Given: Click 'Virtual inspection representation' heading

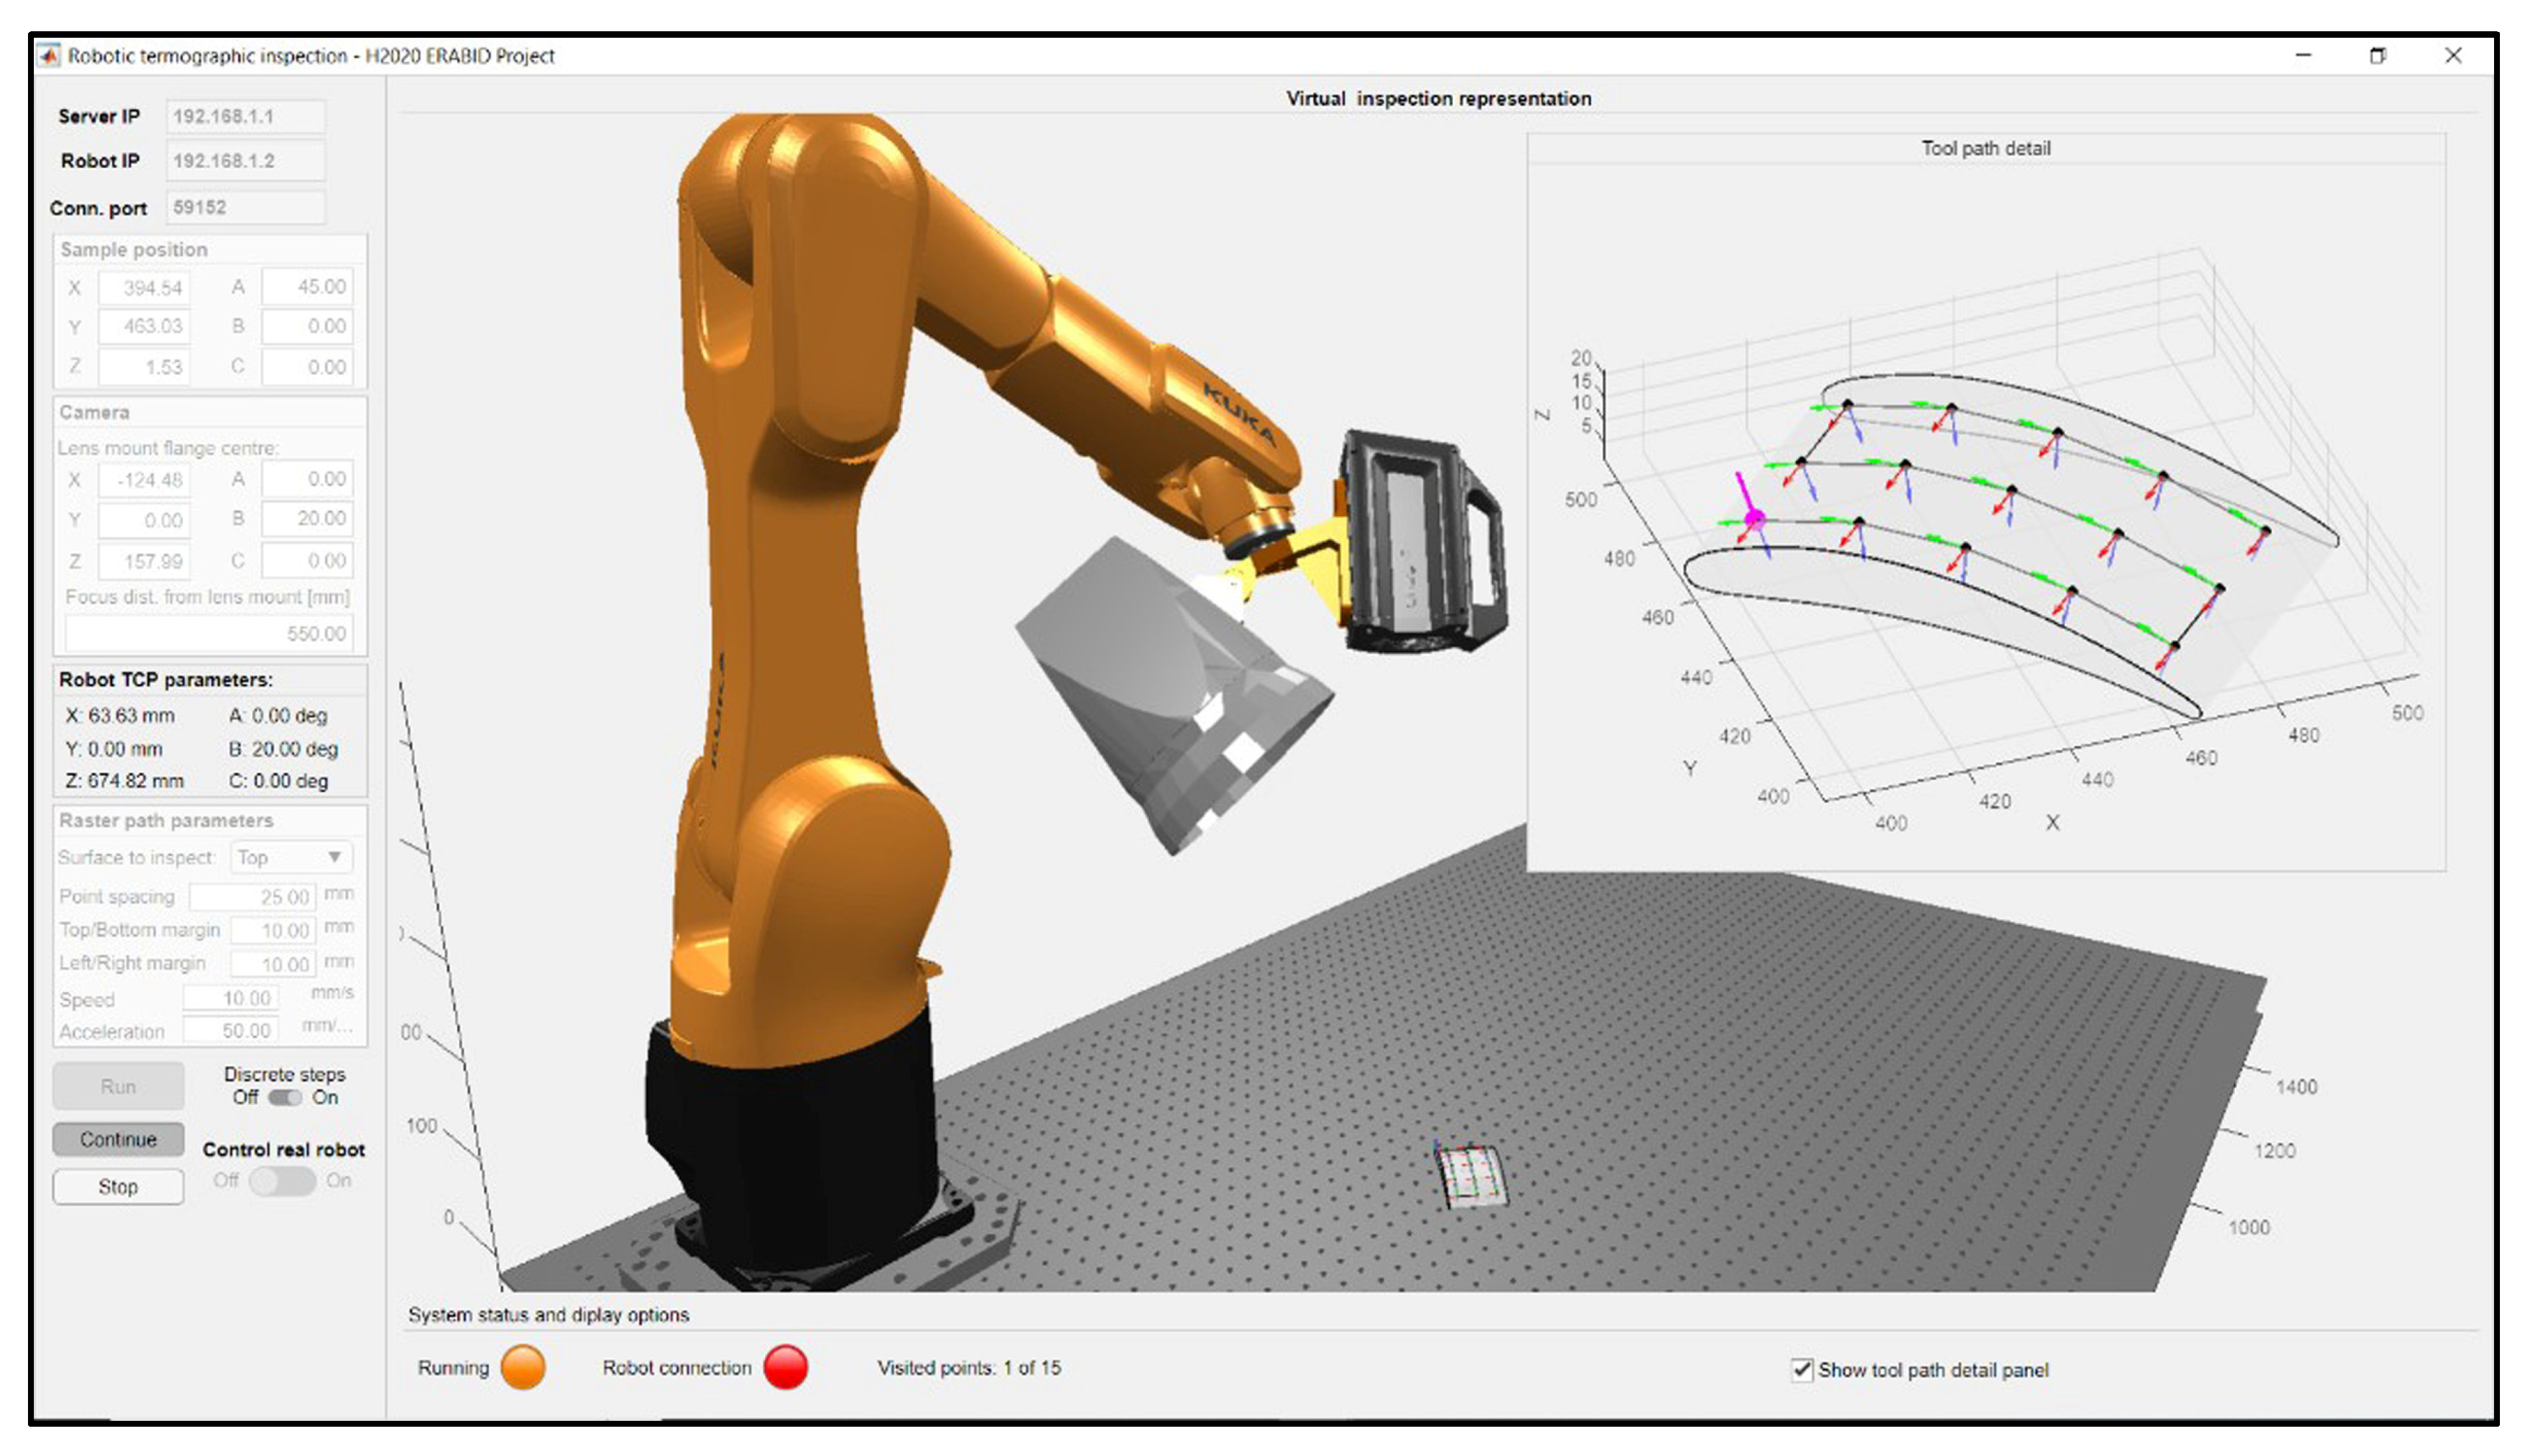Looking at the screenshot, I should tap(1438, 98).
